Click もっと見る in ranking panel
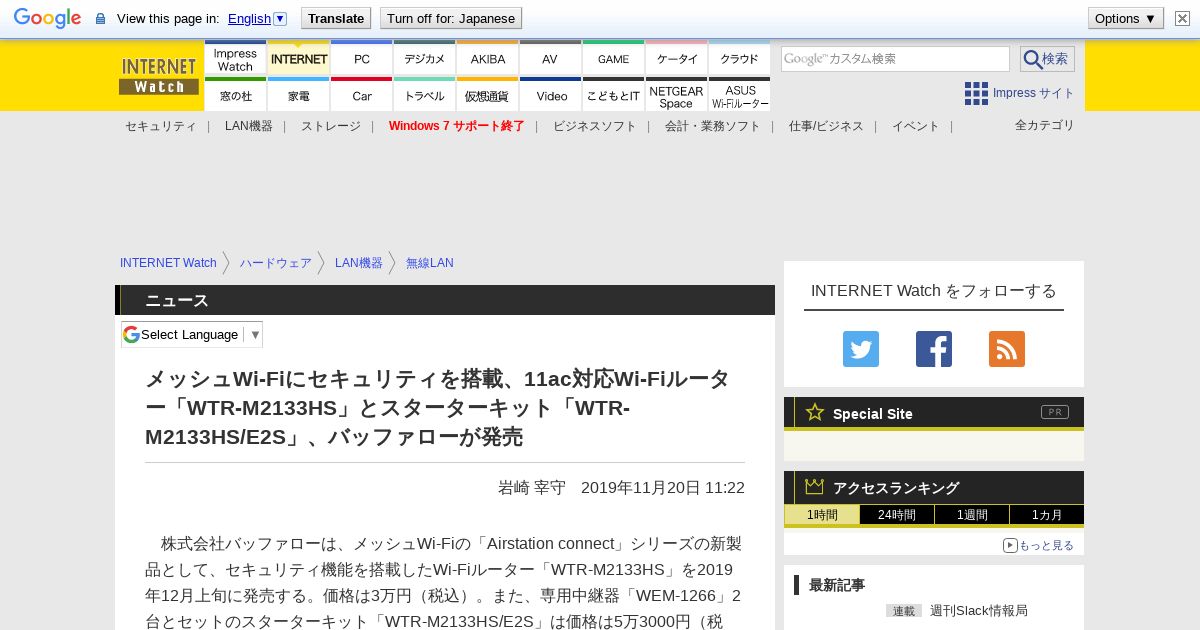The image size is (1200, 630). tap(1039, 545)
